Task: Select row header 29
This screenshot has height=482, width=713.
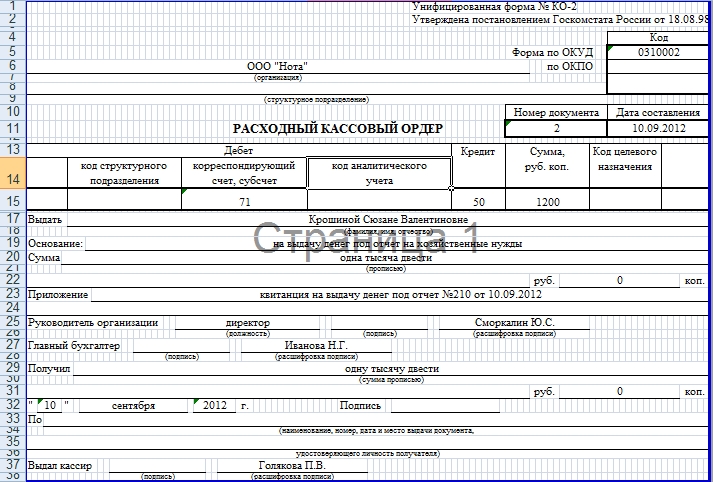Action: 13,368
